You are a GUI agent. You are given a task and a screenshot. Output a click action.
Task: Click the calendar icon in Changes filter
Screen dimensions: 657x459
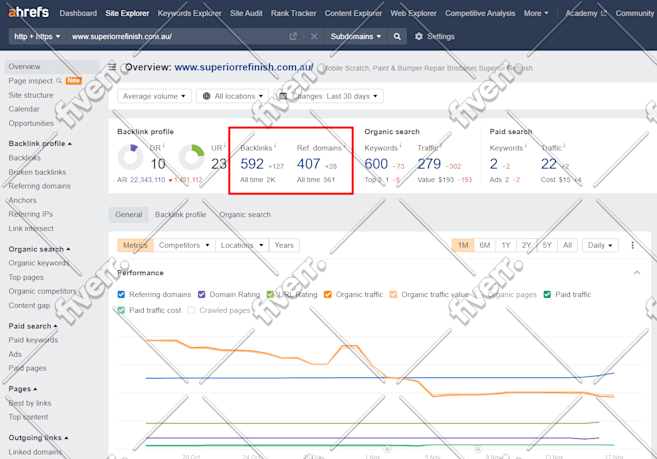pyautogui.click(x=283, y=96)
